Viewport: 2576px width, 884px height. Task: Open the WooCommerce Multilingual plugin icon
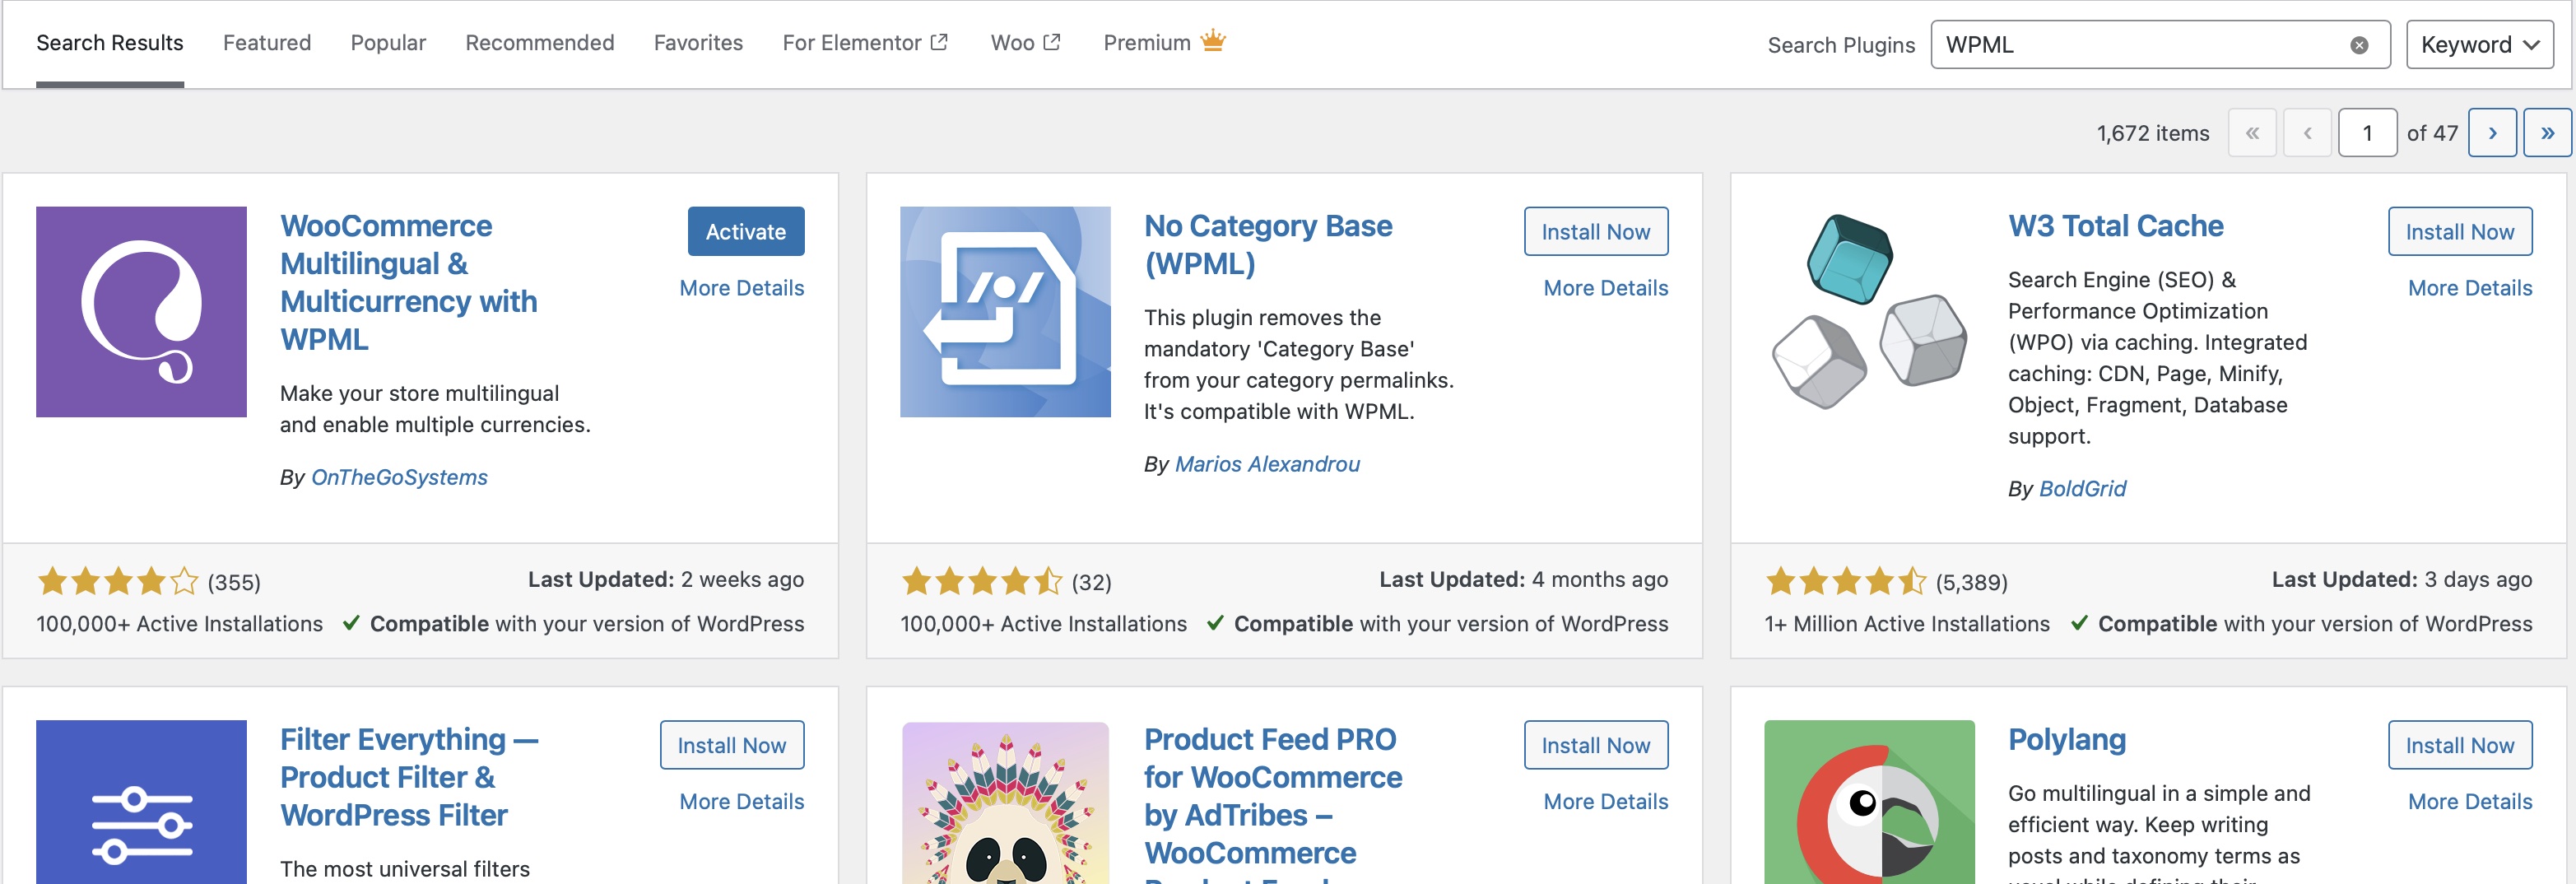141,312
